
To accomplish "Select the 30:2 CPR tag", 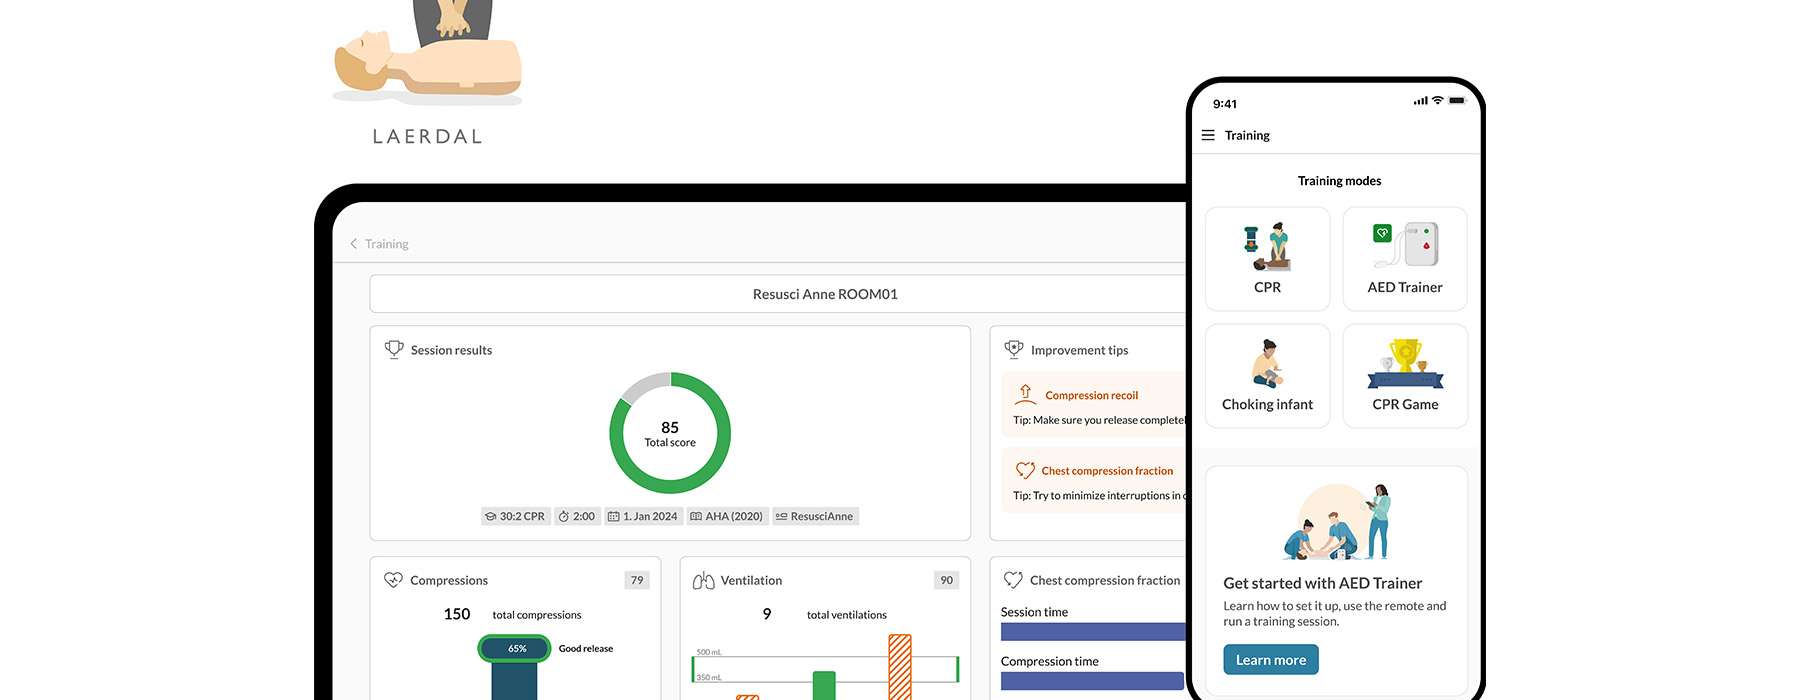I will pos(515,516).
